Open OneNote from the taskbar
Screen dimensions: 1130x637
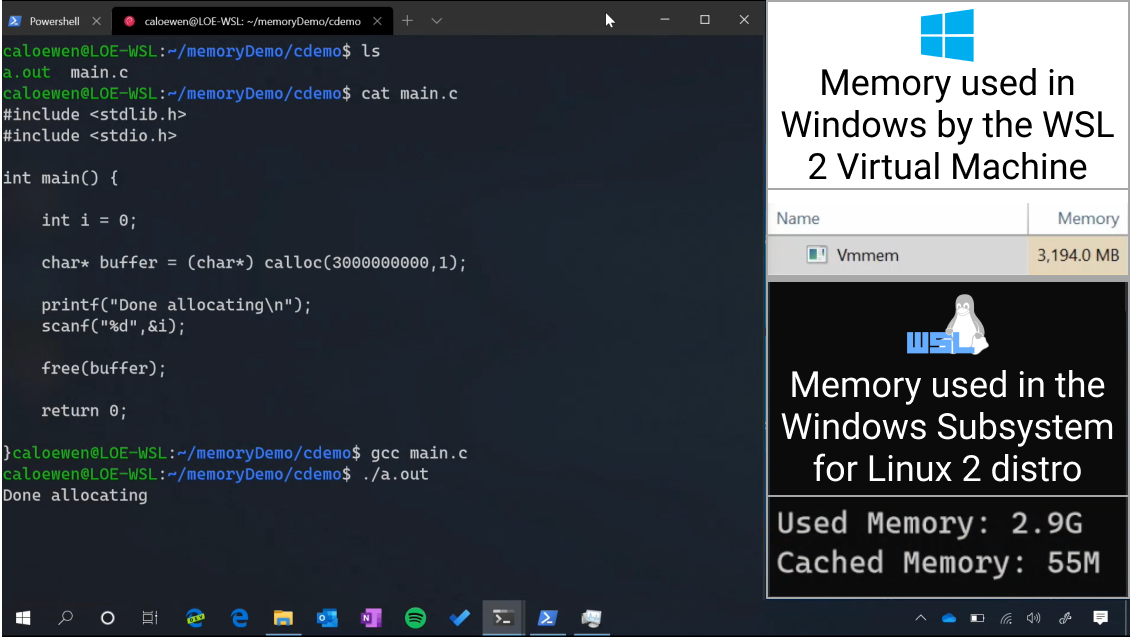click(371, 618)
